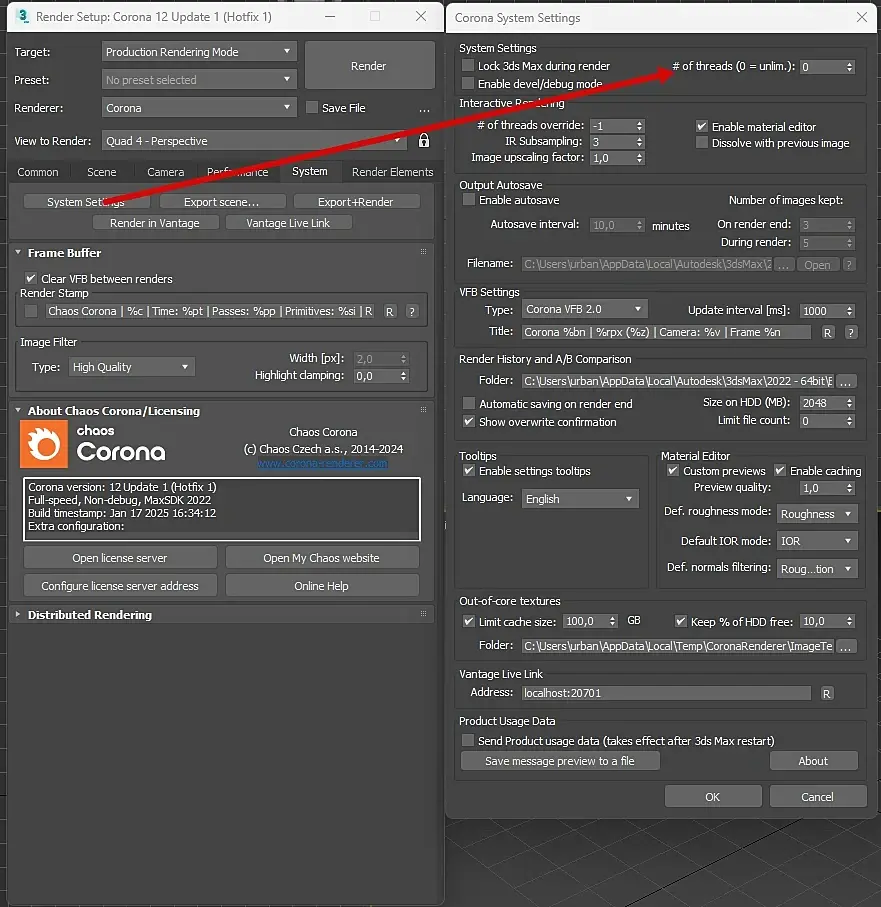The height and width of the screenshot is (907, 881).
Task: Click the Chaos Corona logo icon
Action: (44, 444)
